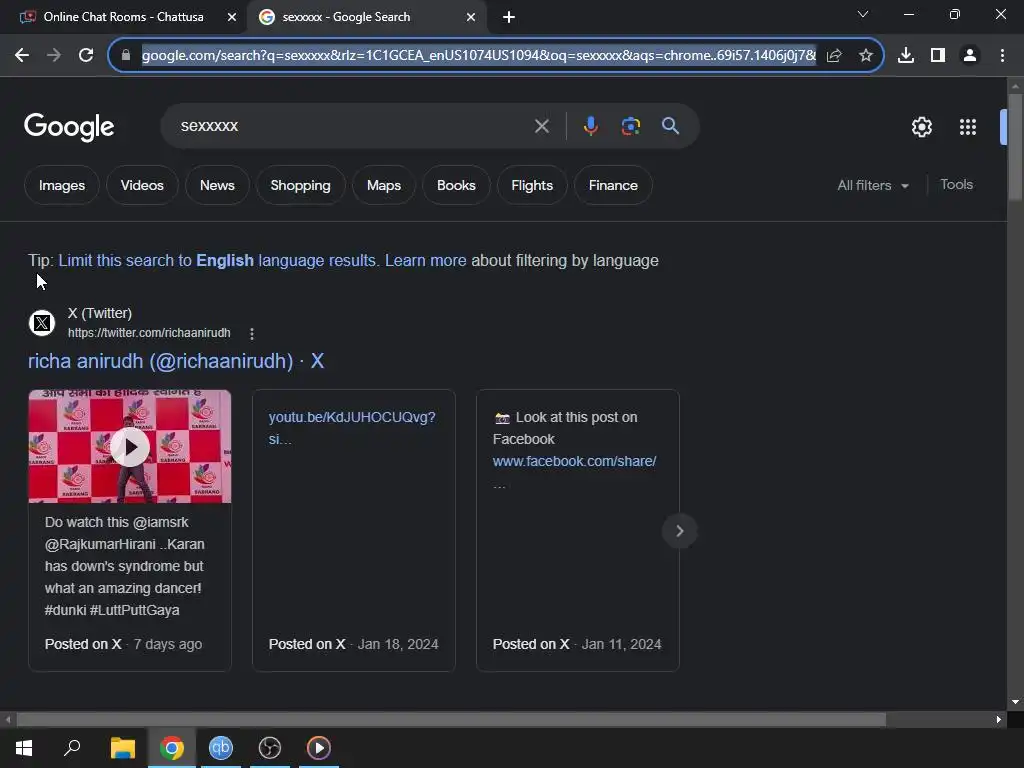The width and height of the screenshot is (1024, 768).
Task: Open OBS Studio from taskbar
Action: point(270,748)
